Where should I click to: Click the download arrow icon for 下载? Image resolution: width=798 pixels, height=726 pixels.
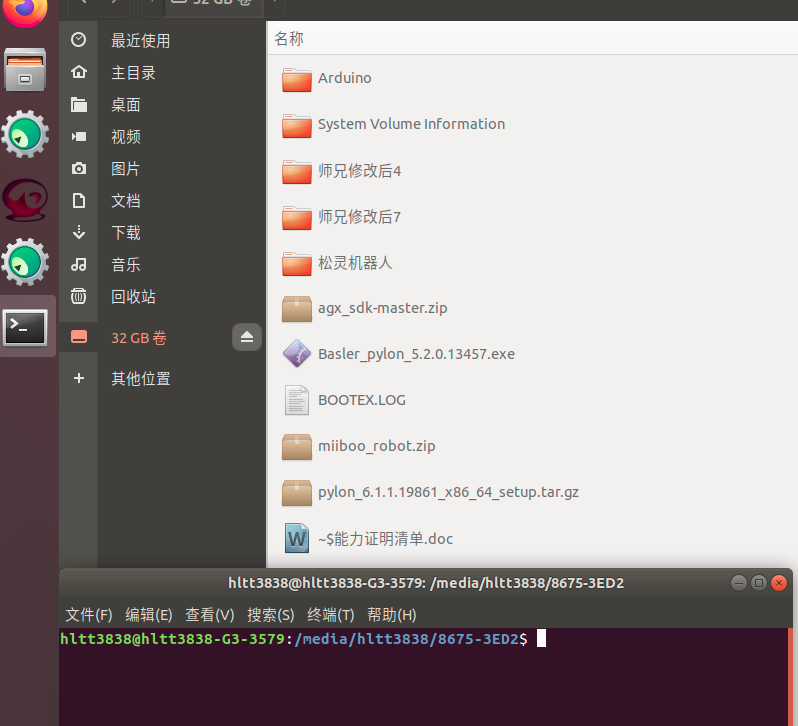coord(78,232)
